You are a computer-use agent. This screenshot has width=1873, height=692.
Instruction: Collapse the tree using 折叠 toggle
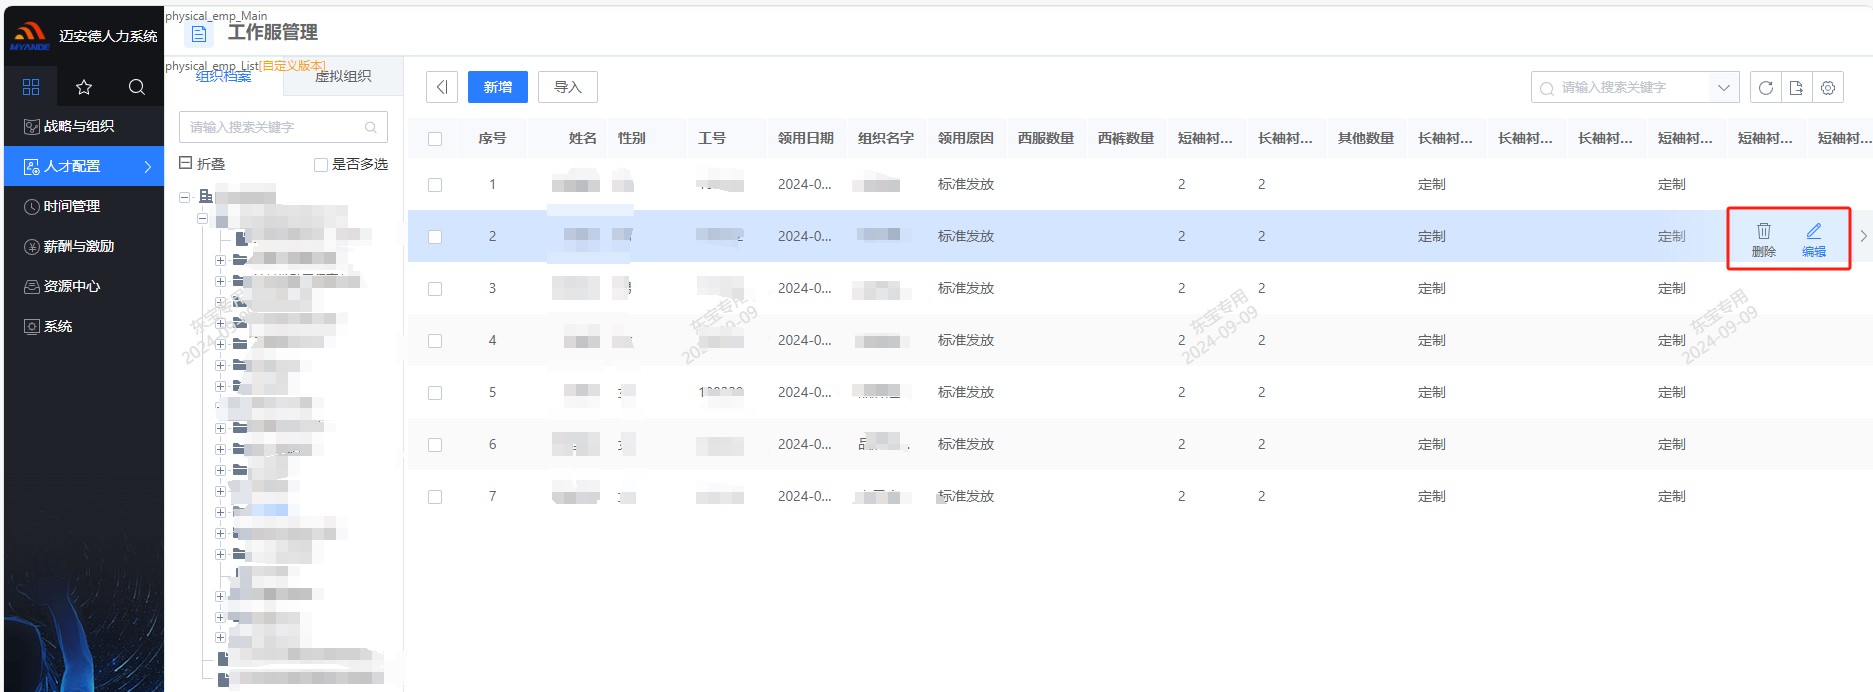pos(186,163)
